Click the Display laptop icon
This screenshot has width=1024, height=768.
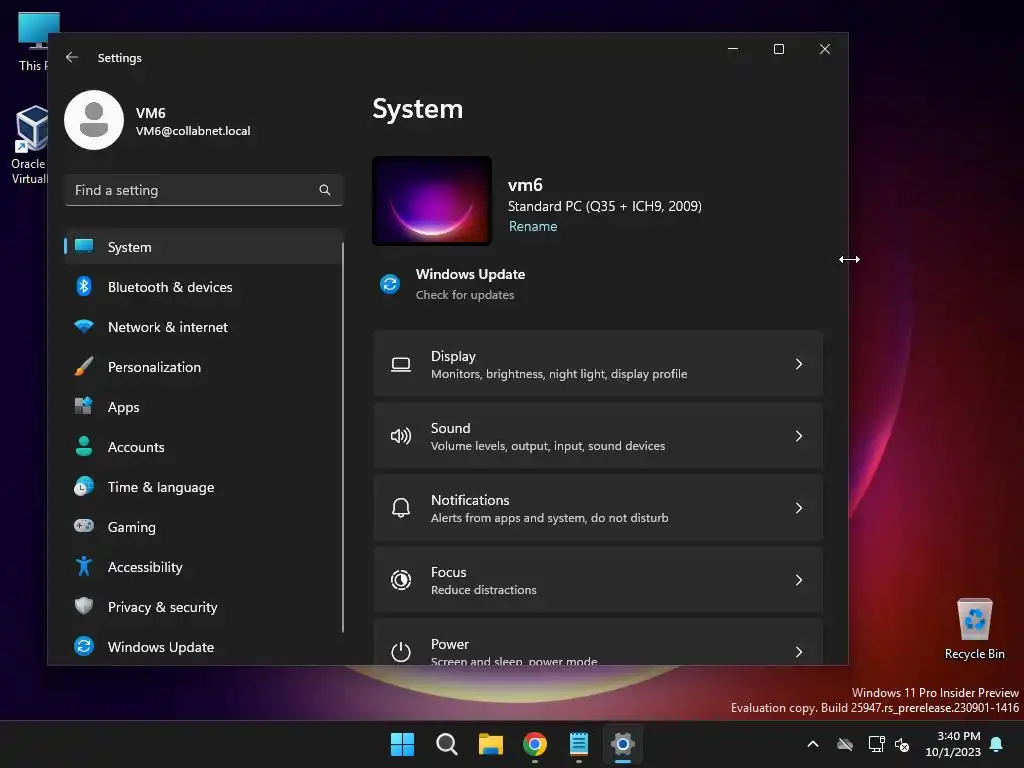click(401, 364)
